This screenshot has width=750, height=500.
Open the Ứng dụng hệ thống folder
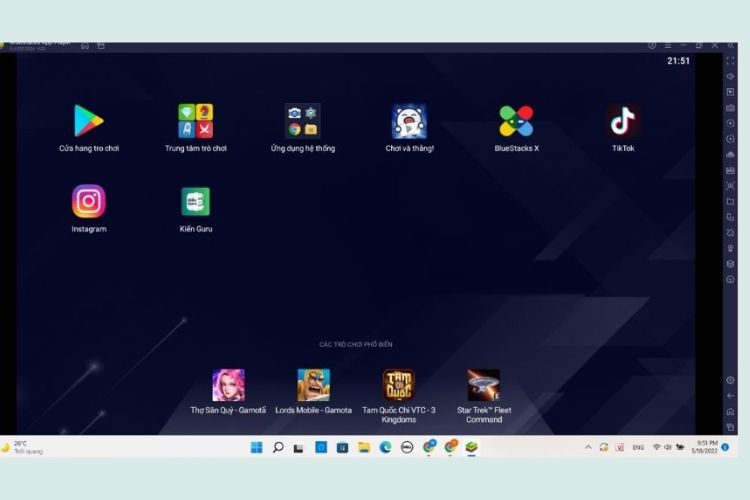click(x=303, y=121)
